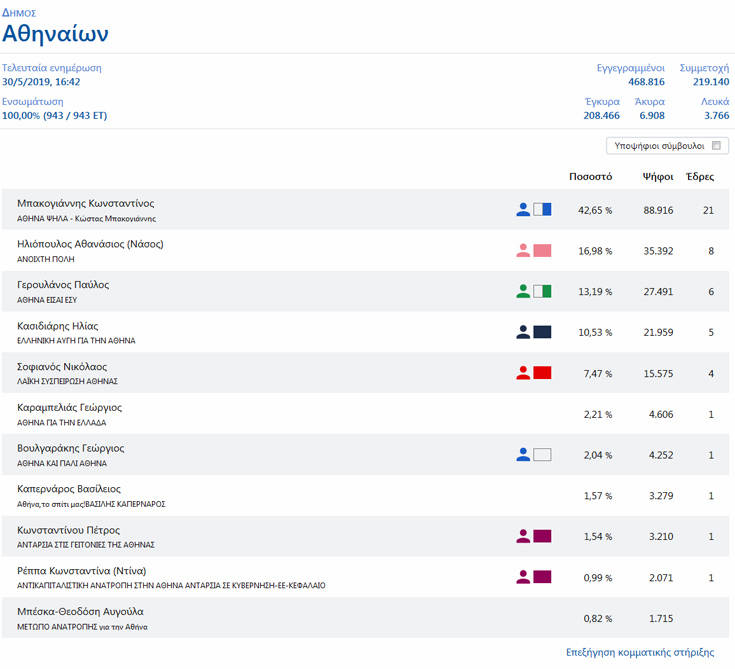
Task: Click the Έδρες column header
Action: tap(699, 177)
